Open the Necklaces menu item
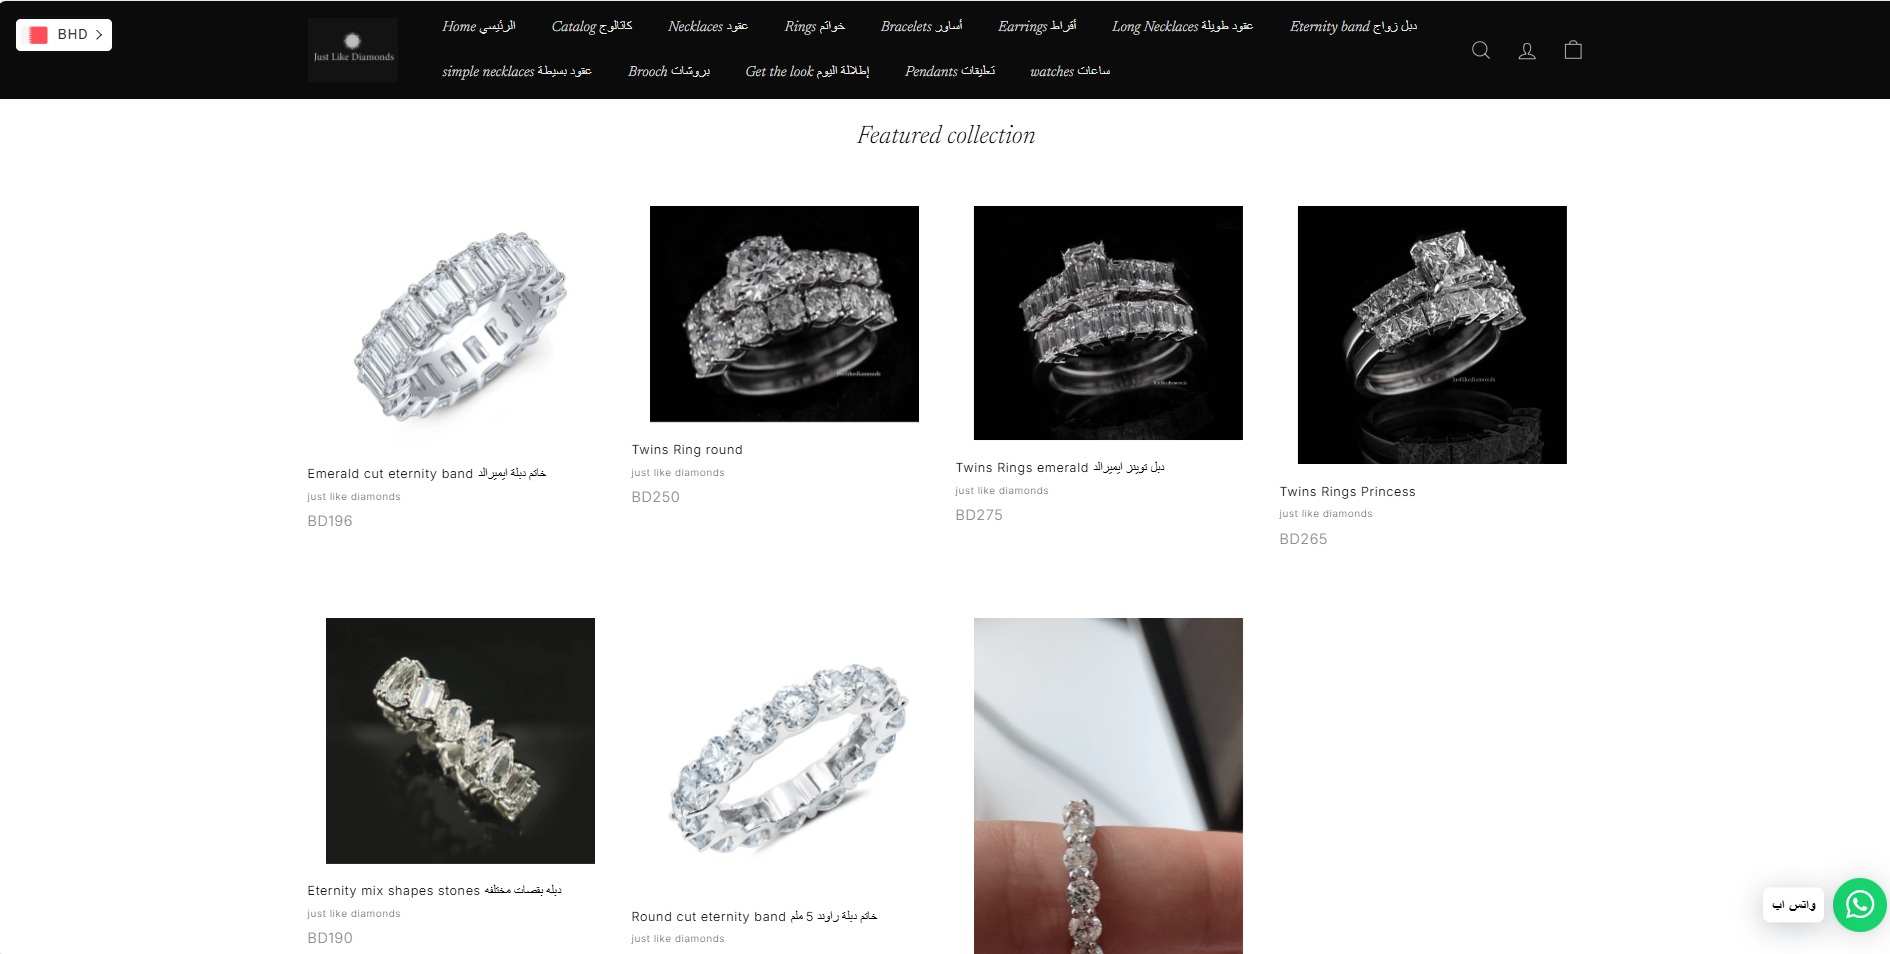 (x=708, y=26)
